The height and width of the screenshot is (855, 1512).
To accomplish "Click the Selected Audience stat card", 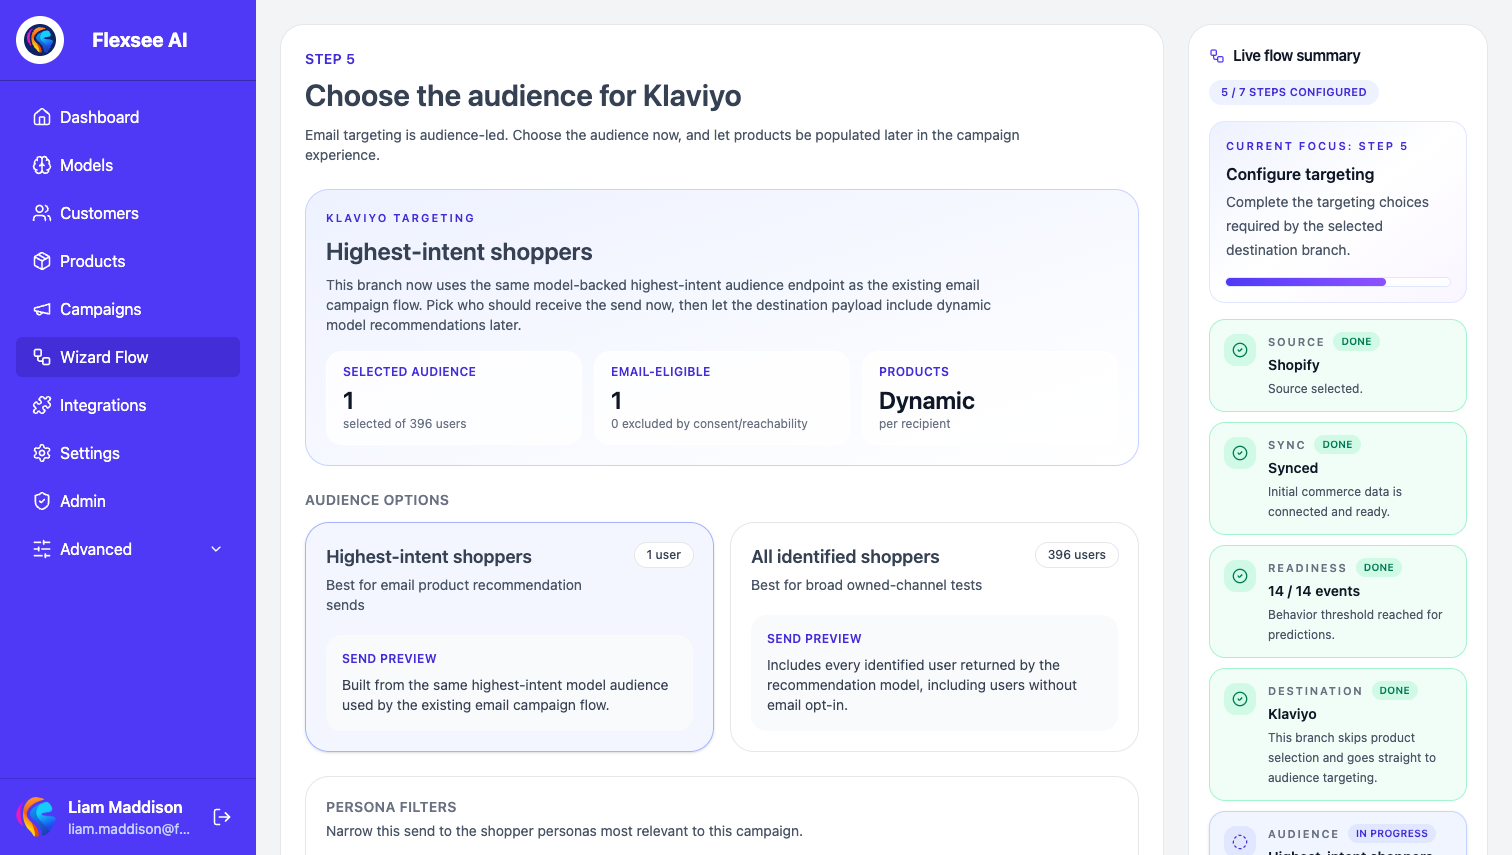I will pyautogui.click(x=454, y=398).
